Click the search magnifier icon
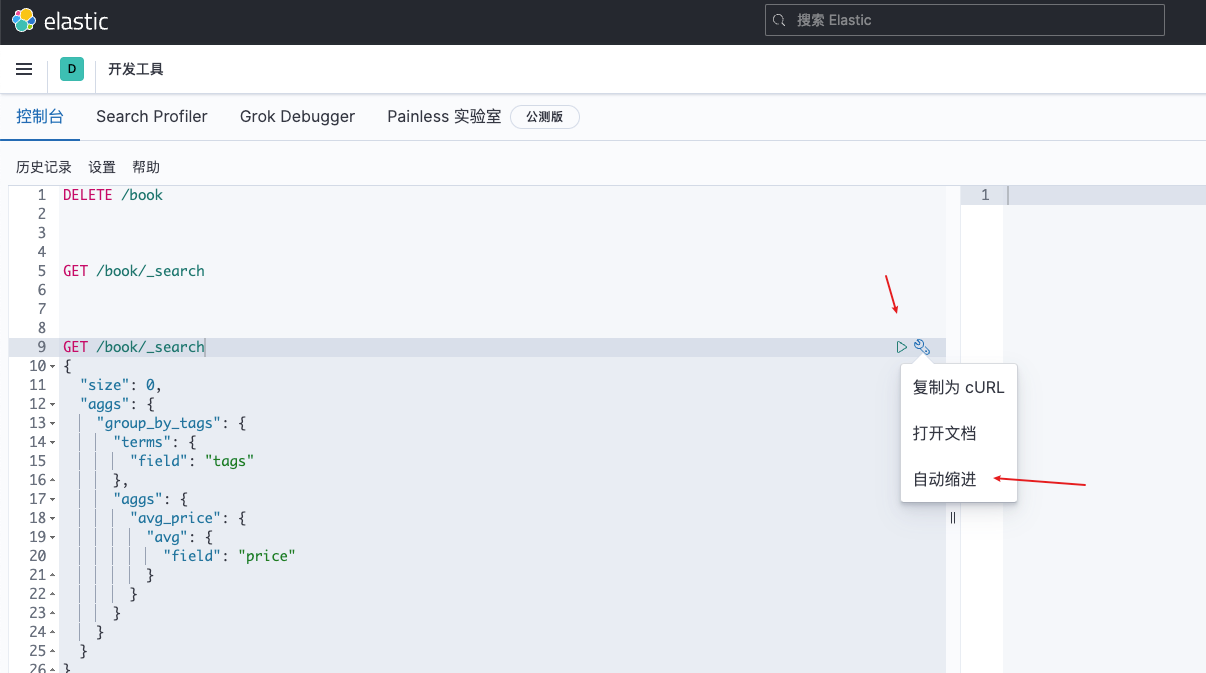Image resolution: width=1206 pixels, height=673 pixels. pos(780,20)
